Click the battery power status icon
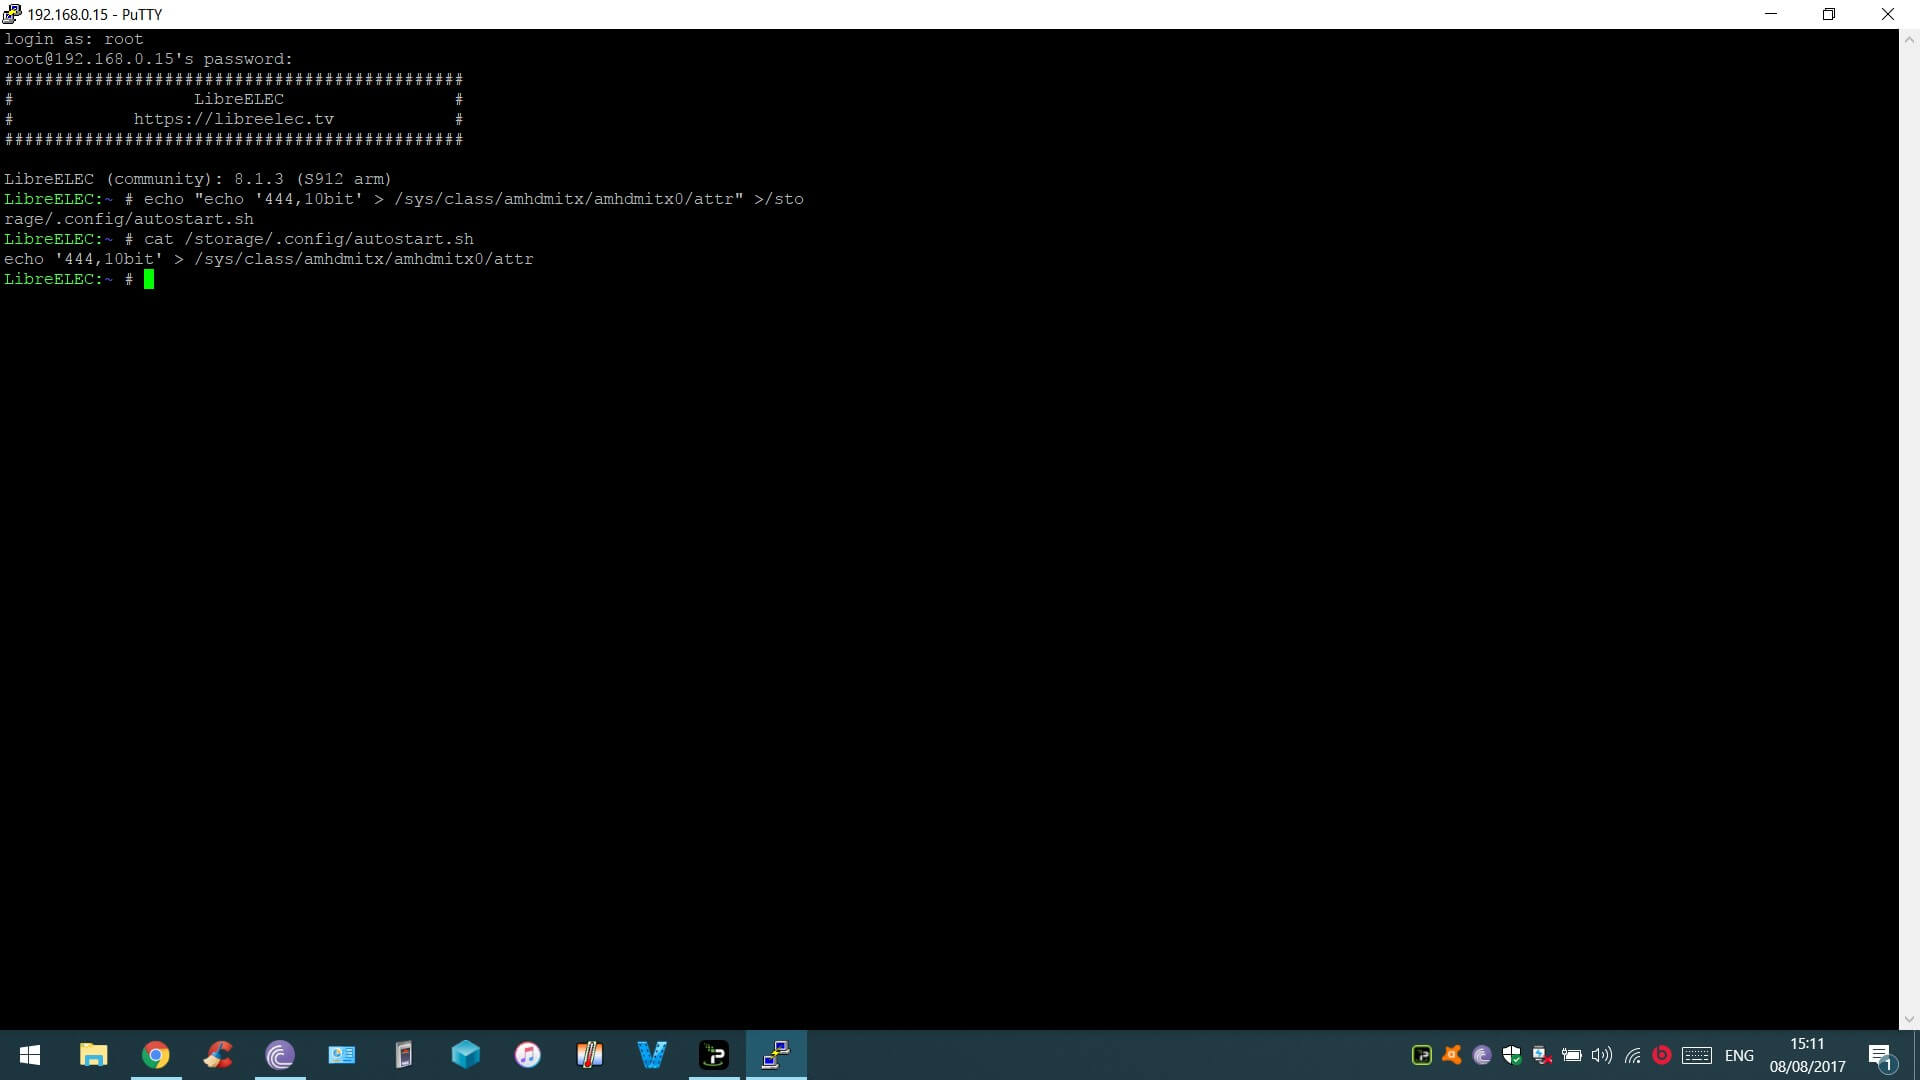Image resolution: width=1920 pixels, height=1080 pixels. pyautogui.click(x=1572, y=1055)
